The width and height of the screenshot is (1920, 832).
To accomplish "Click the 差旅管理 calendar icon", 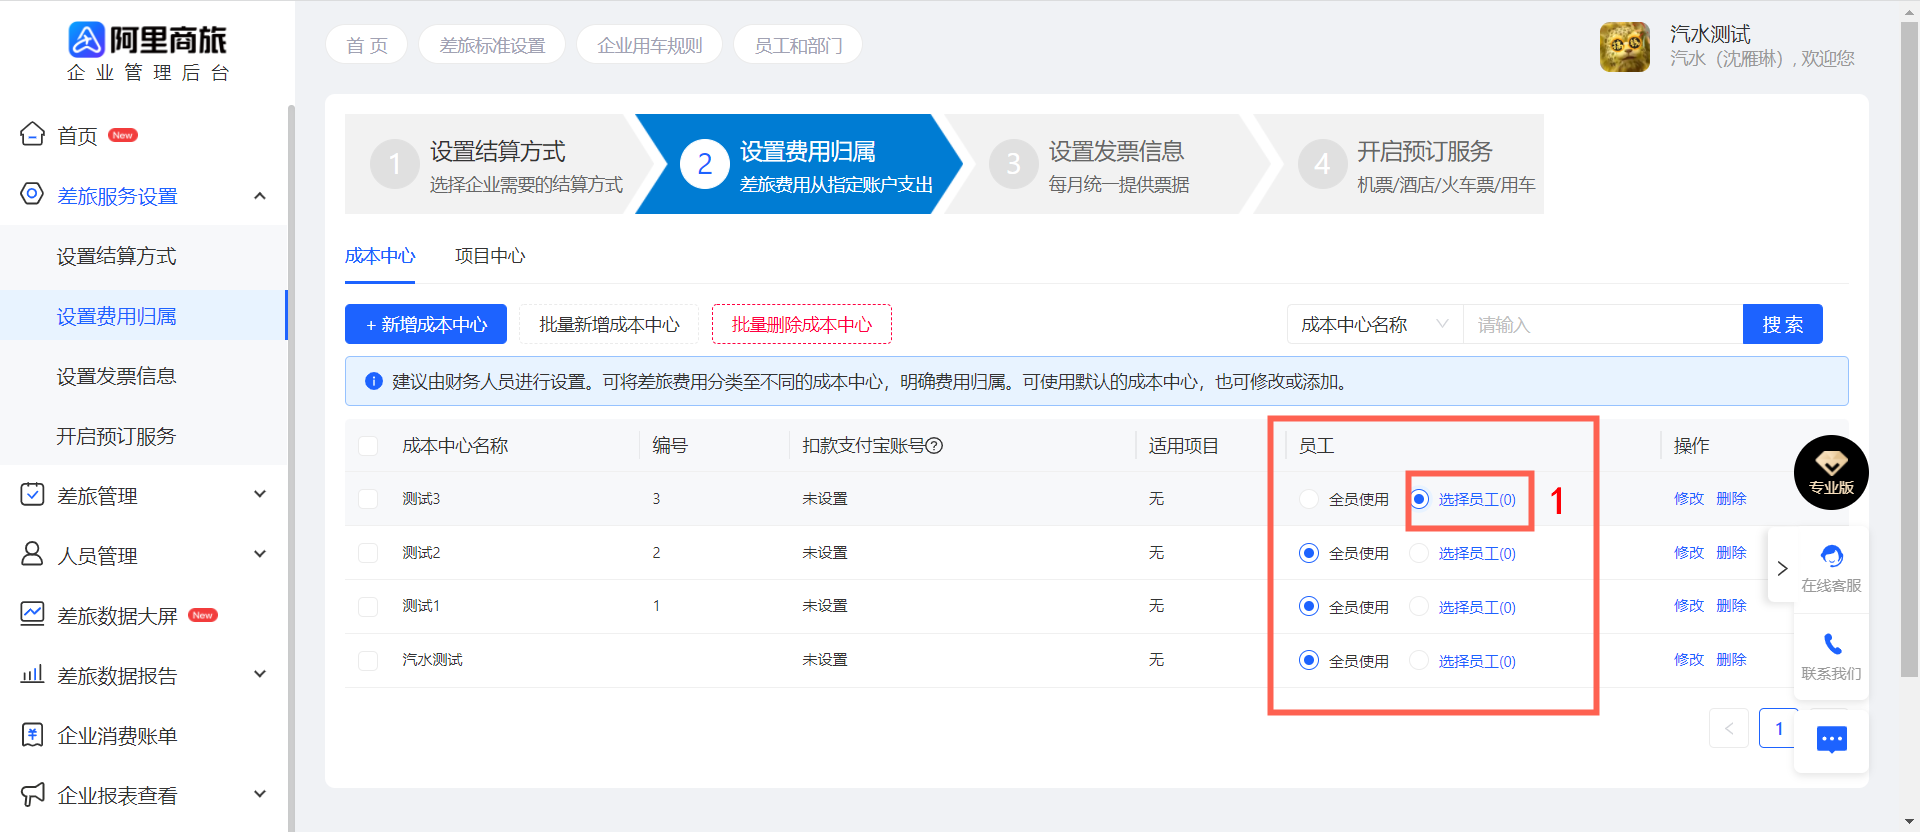I will 32,494.
